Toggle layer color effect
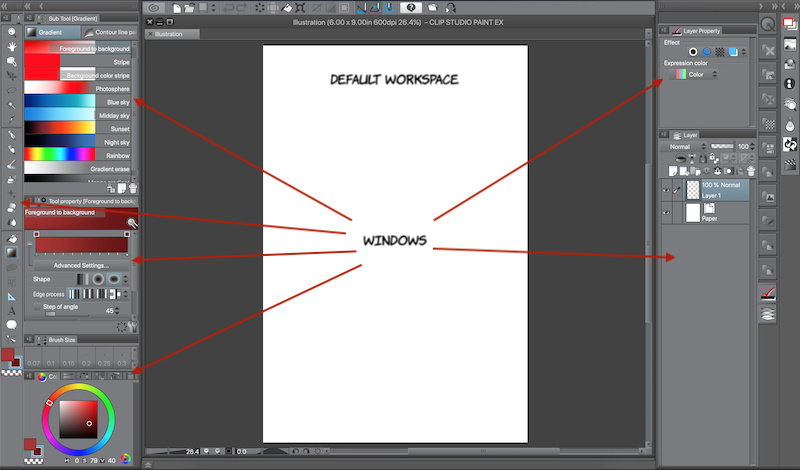 click(x=733, y=52)
